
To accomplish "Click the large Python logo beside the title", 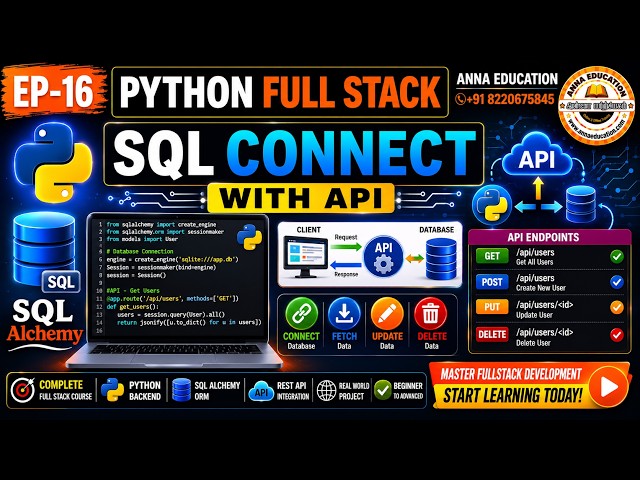I will tap(53, 162).
